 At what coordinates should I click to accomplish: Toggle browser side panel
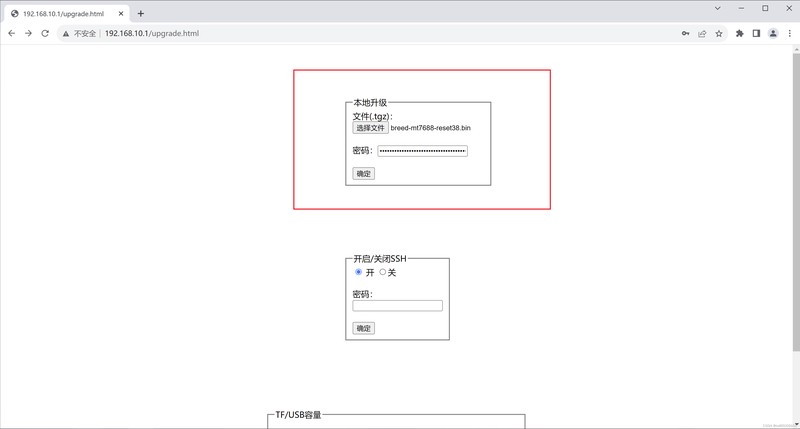756,34
